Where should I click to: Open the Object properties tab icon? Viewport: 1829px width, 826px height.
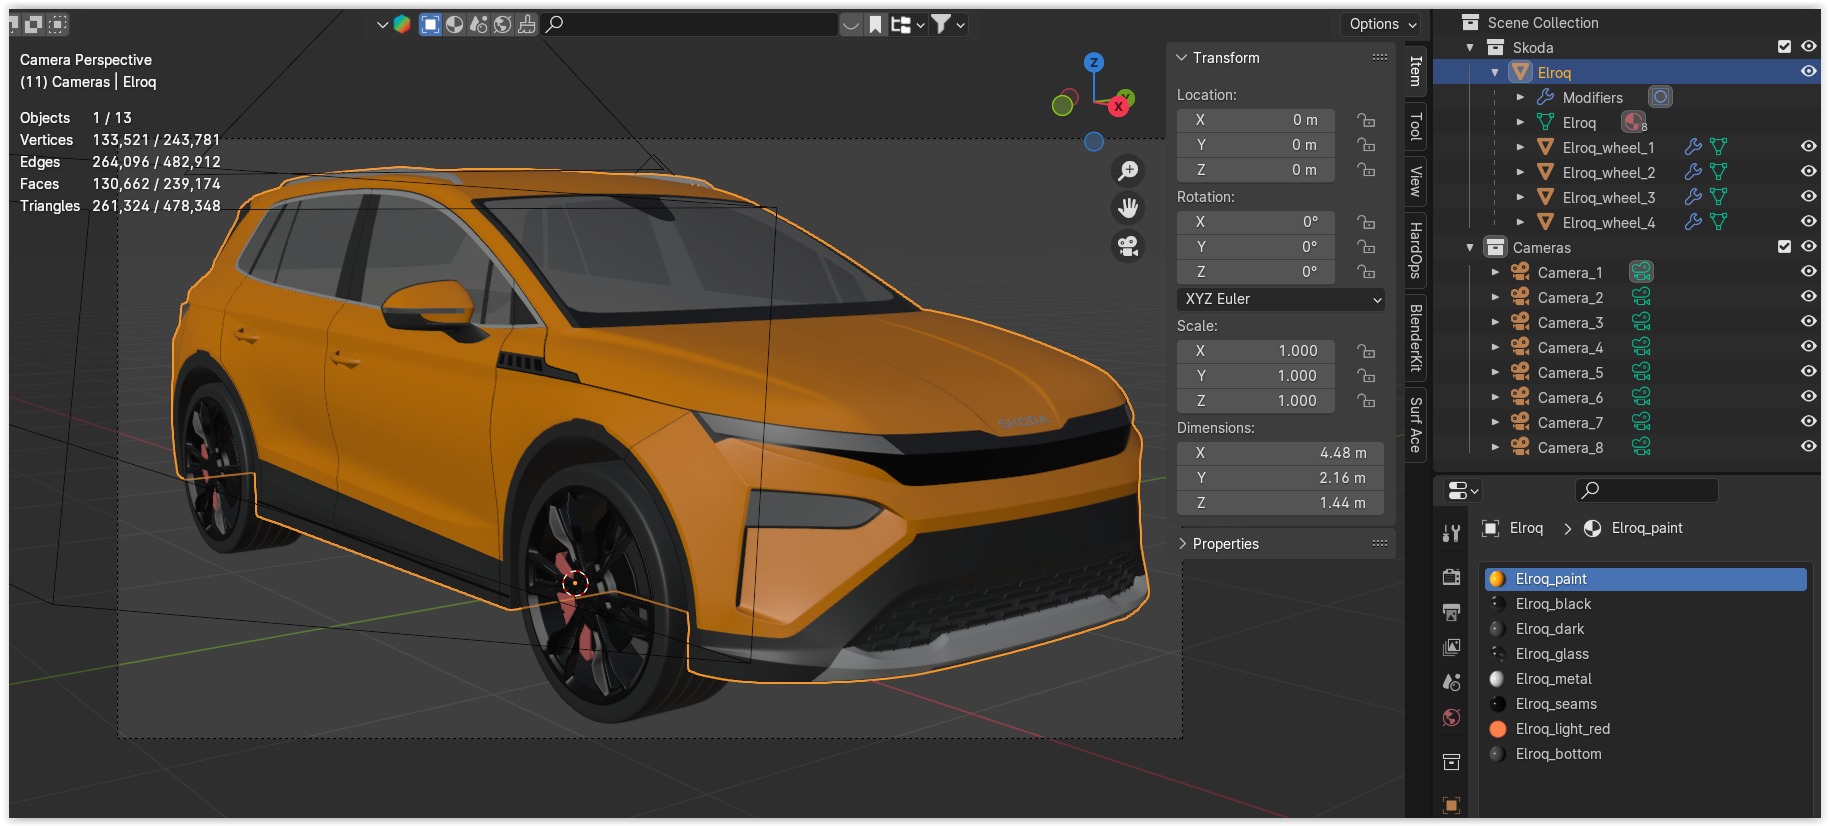click(1451, 805)
